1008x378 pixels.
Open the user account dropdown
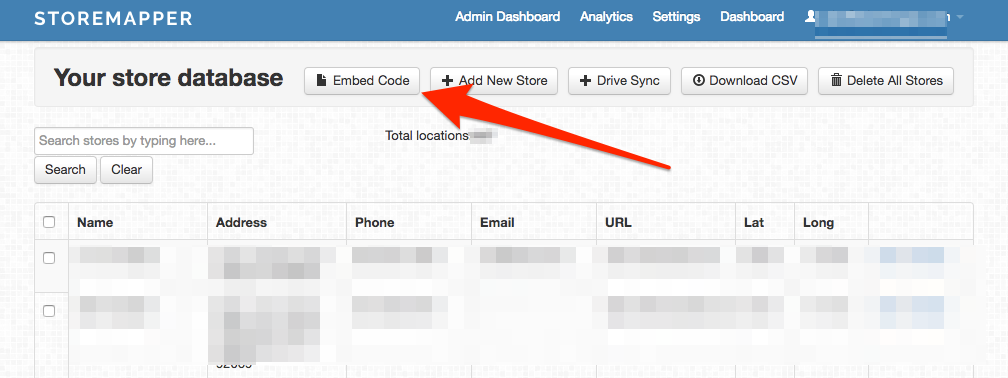(959, 17)
